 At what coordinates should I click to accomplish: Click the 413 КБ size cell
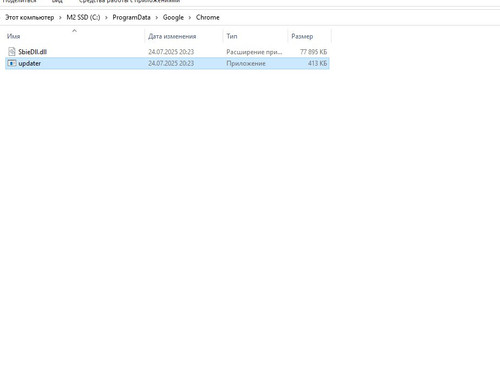(317, 63)
